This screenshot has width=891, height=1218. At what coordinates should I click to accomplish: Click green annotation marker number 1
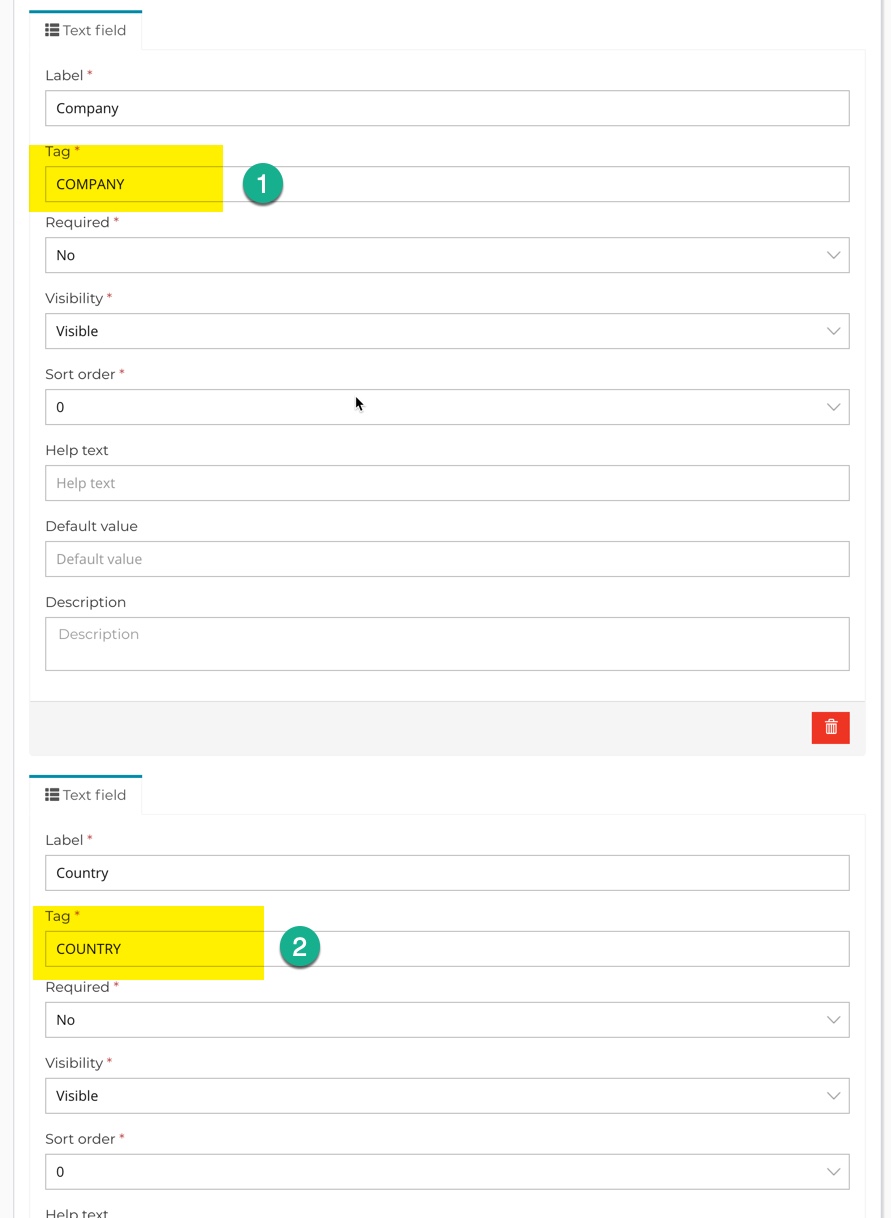pos(262,184)
